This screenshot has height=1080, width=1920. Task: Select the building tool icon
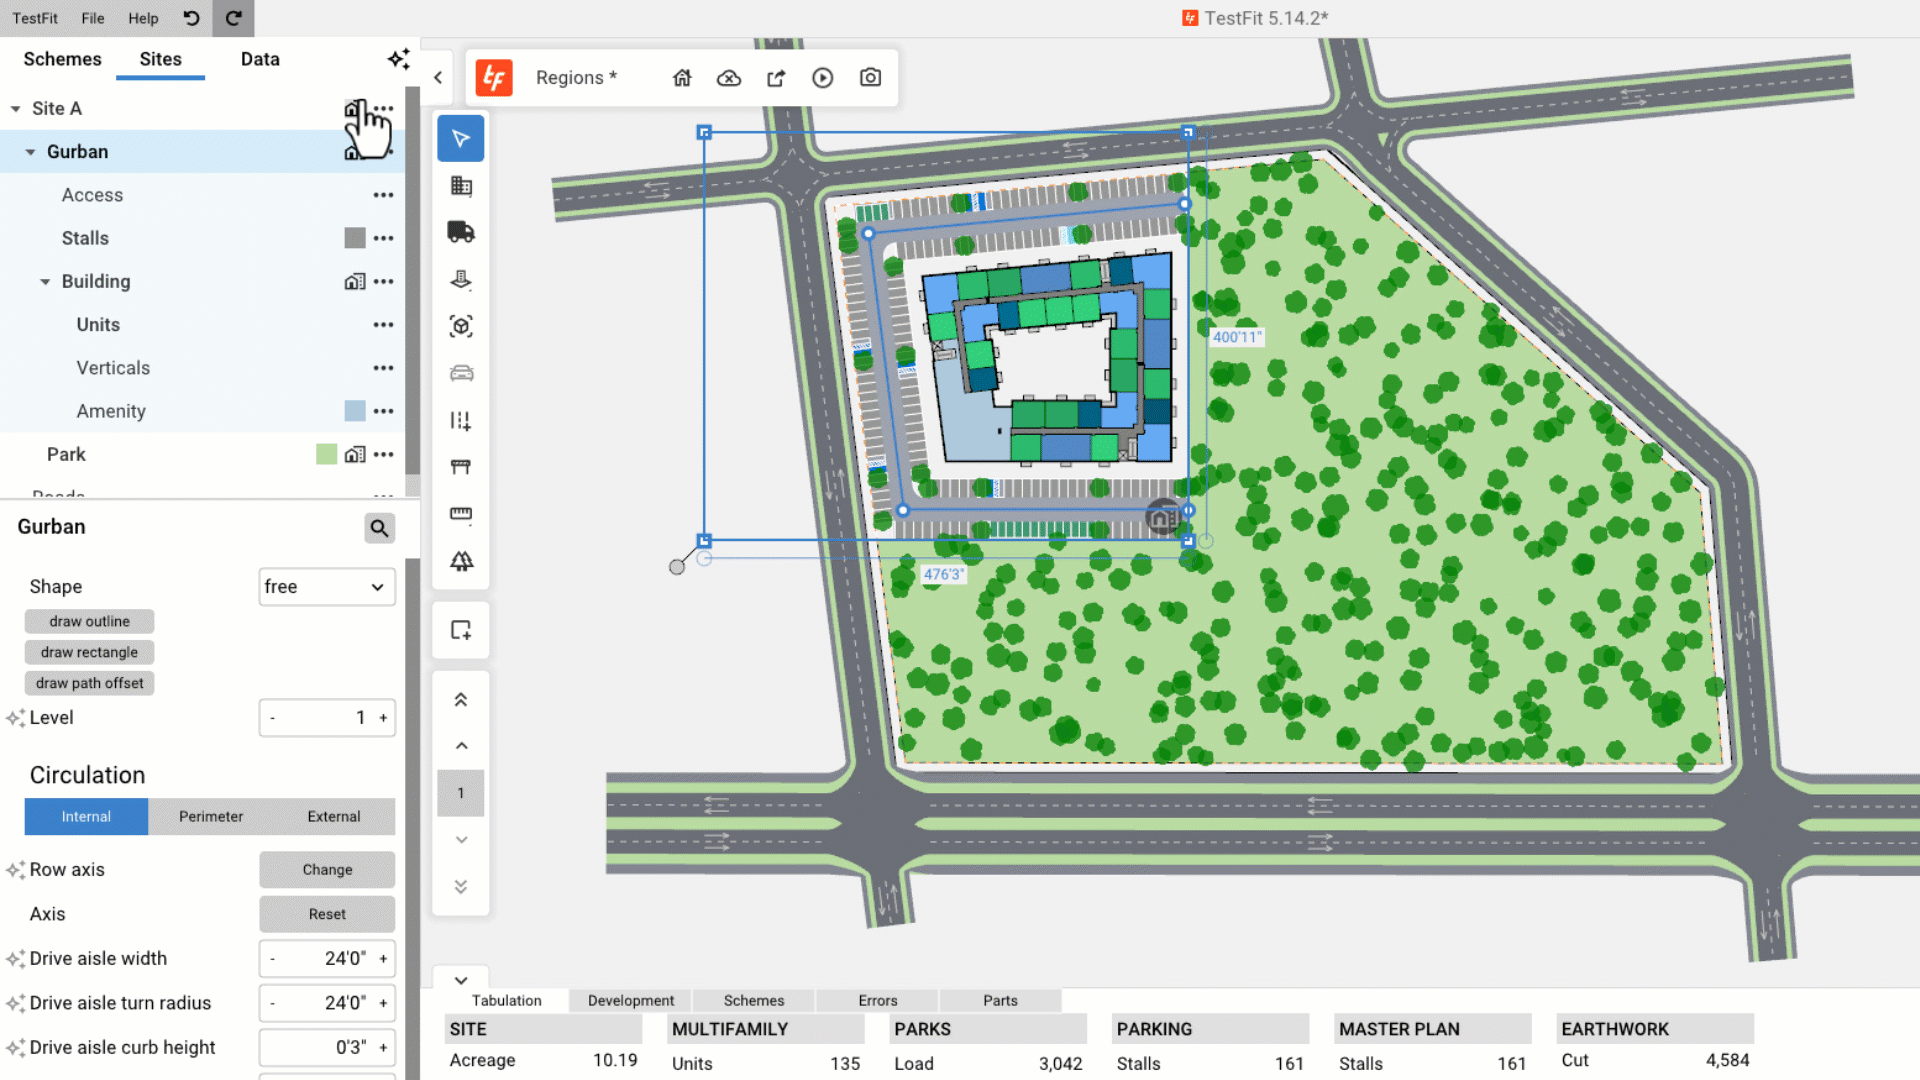click(x=460, y=186)
